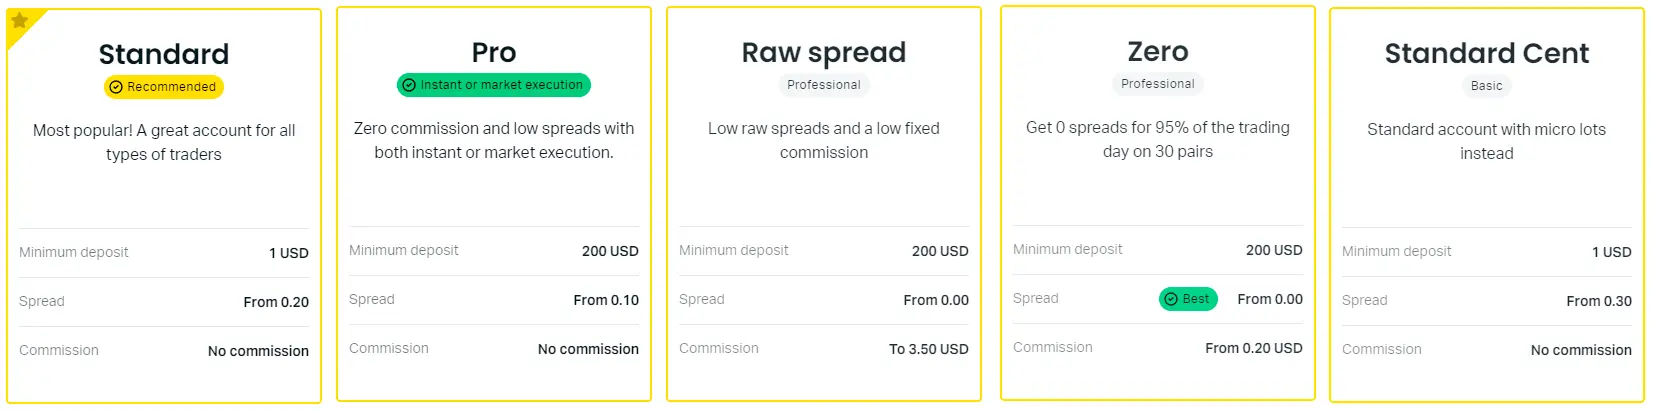
Task: Click the 'Zero commission and low spreads' description
Action: coord(494,140)
